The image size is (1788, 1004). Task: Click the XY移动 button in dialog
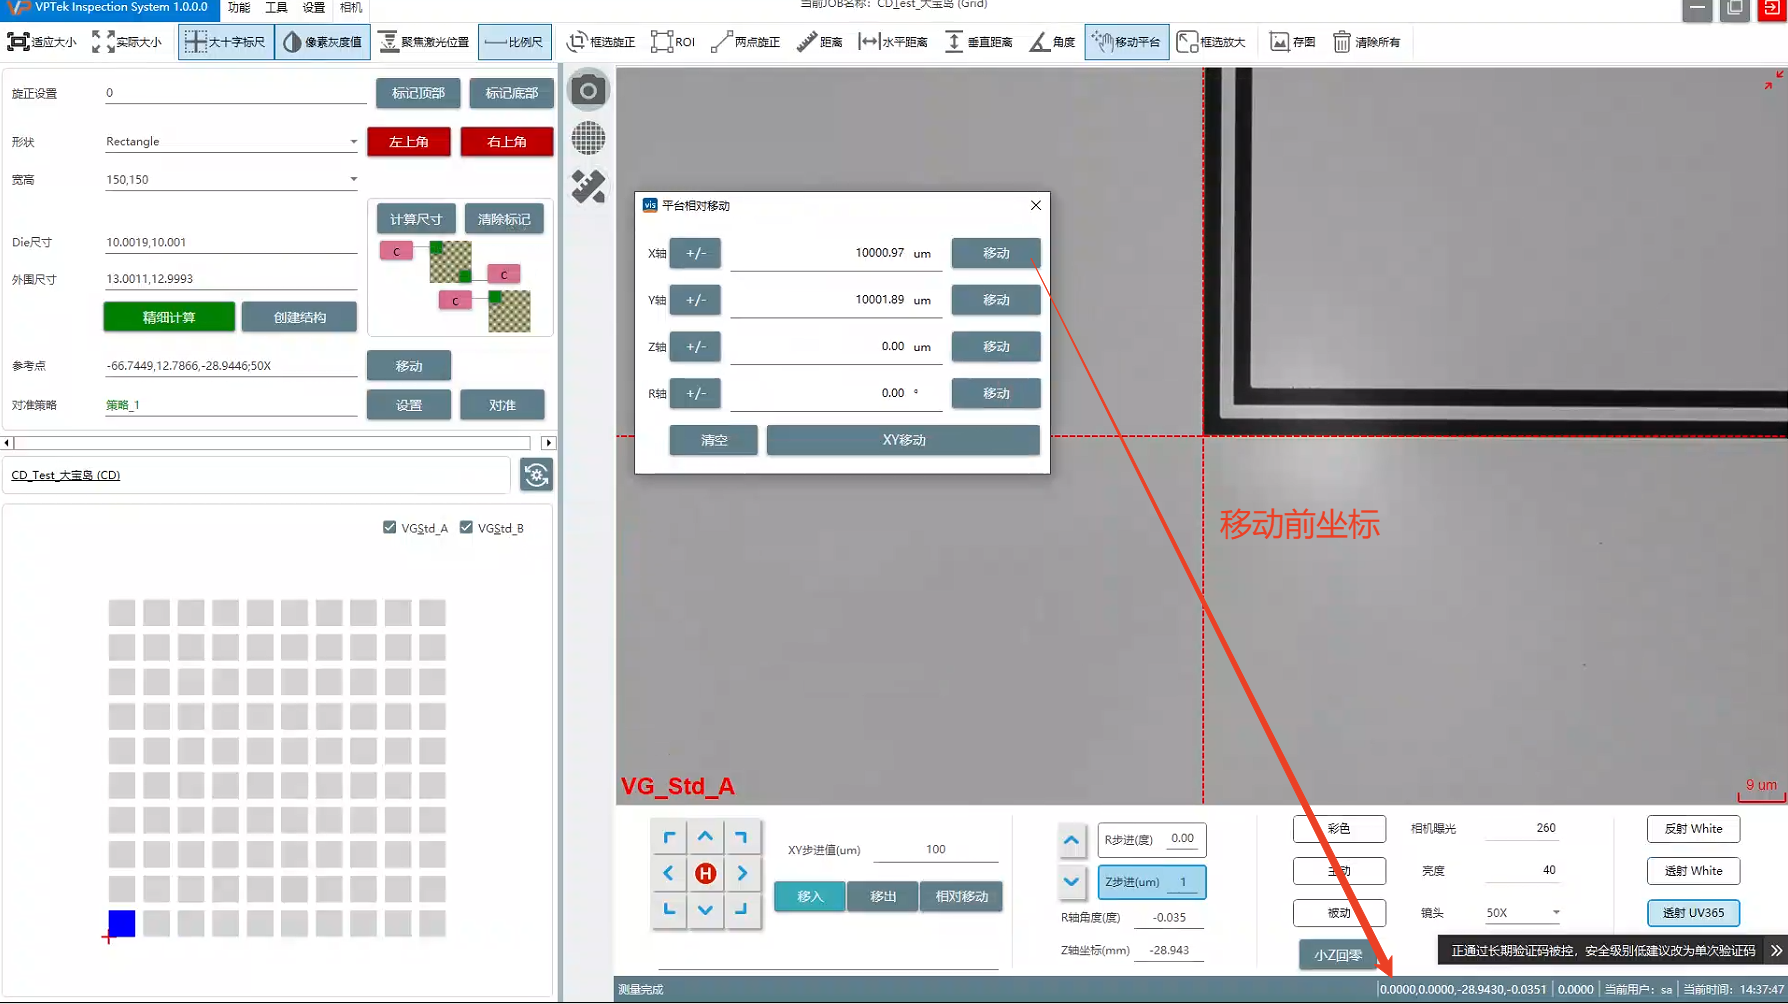pos(903,440)
